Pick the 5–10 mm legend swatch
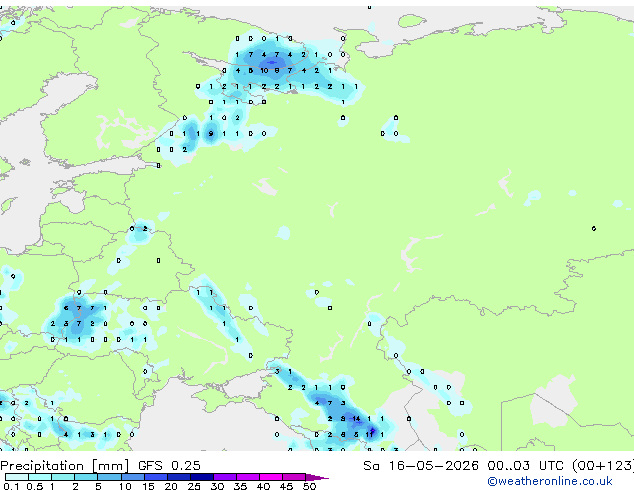The image size is (634, 490). (x=109, y=477)
